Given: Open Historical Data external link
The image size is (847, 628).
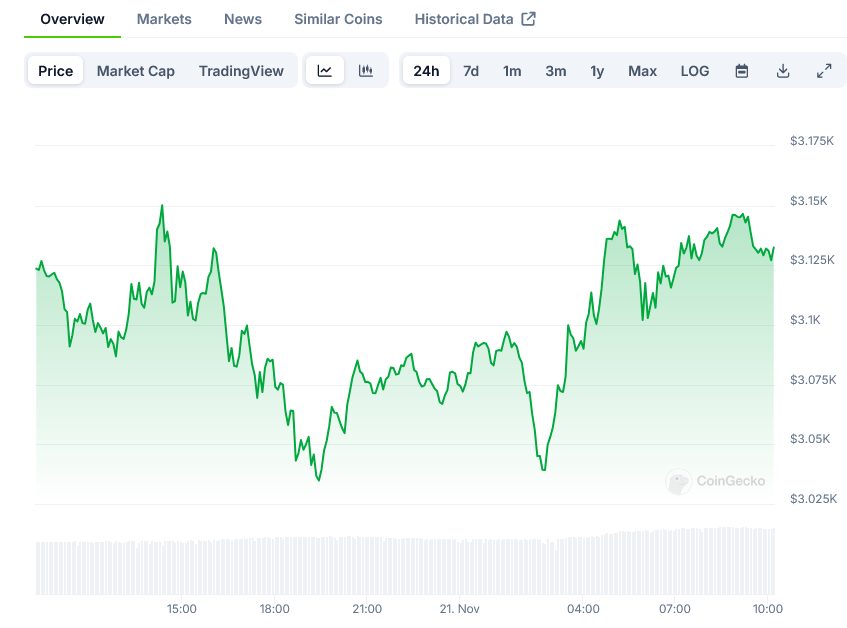Looking at the screenshot, I should pos(475,19).
